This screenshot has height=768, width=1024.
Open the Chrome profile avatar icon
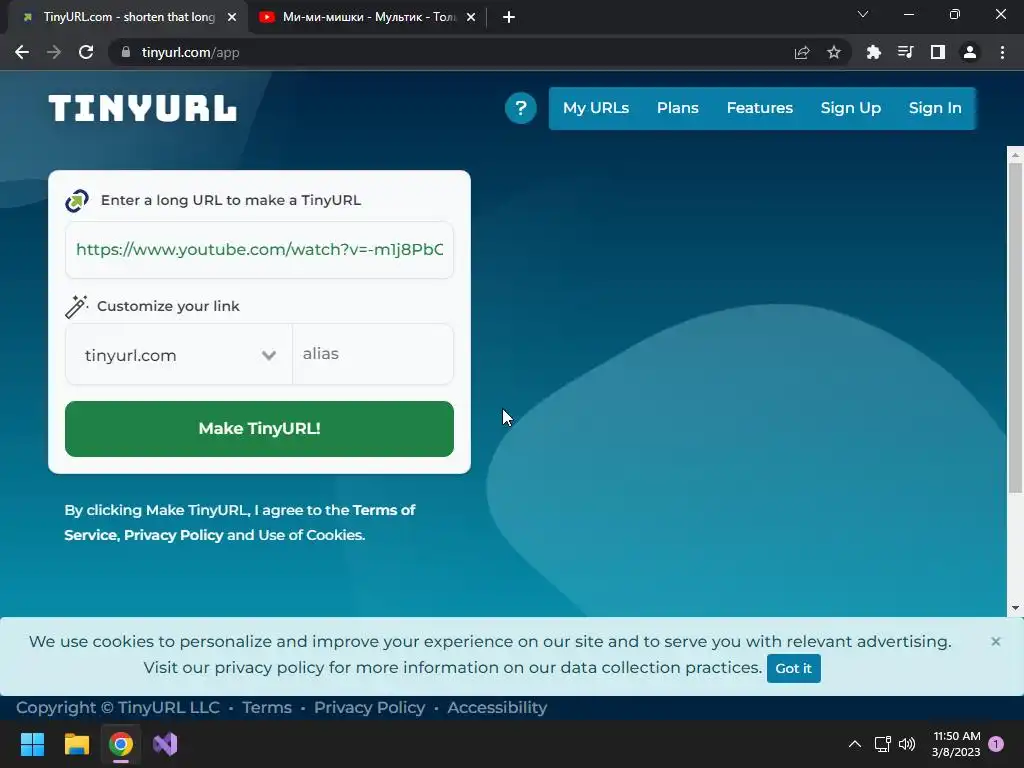970,52
